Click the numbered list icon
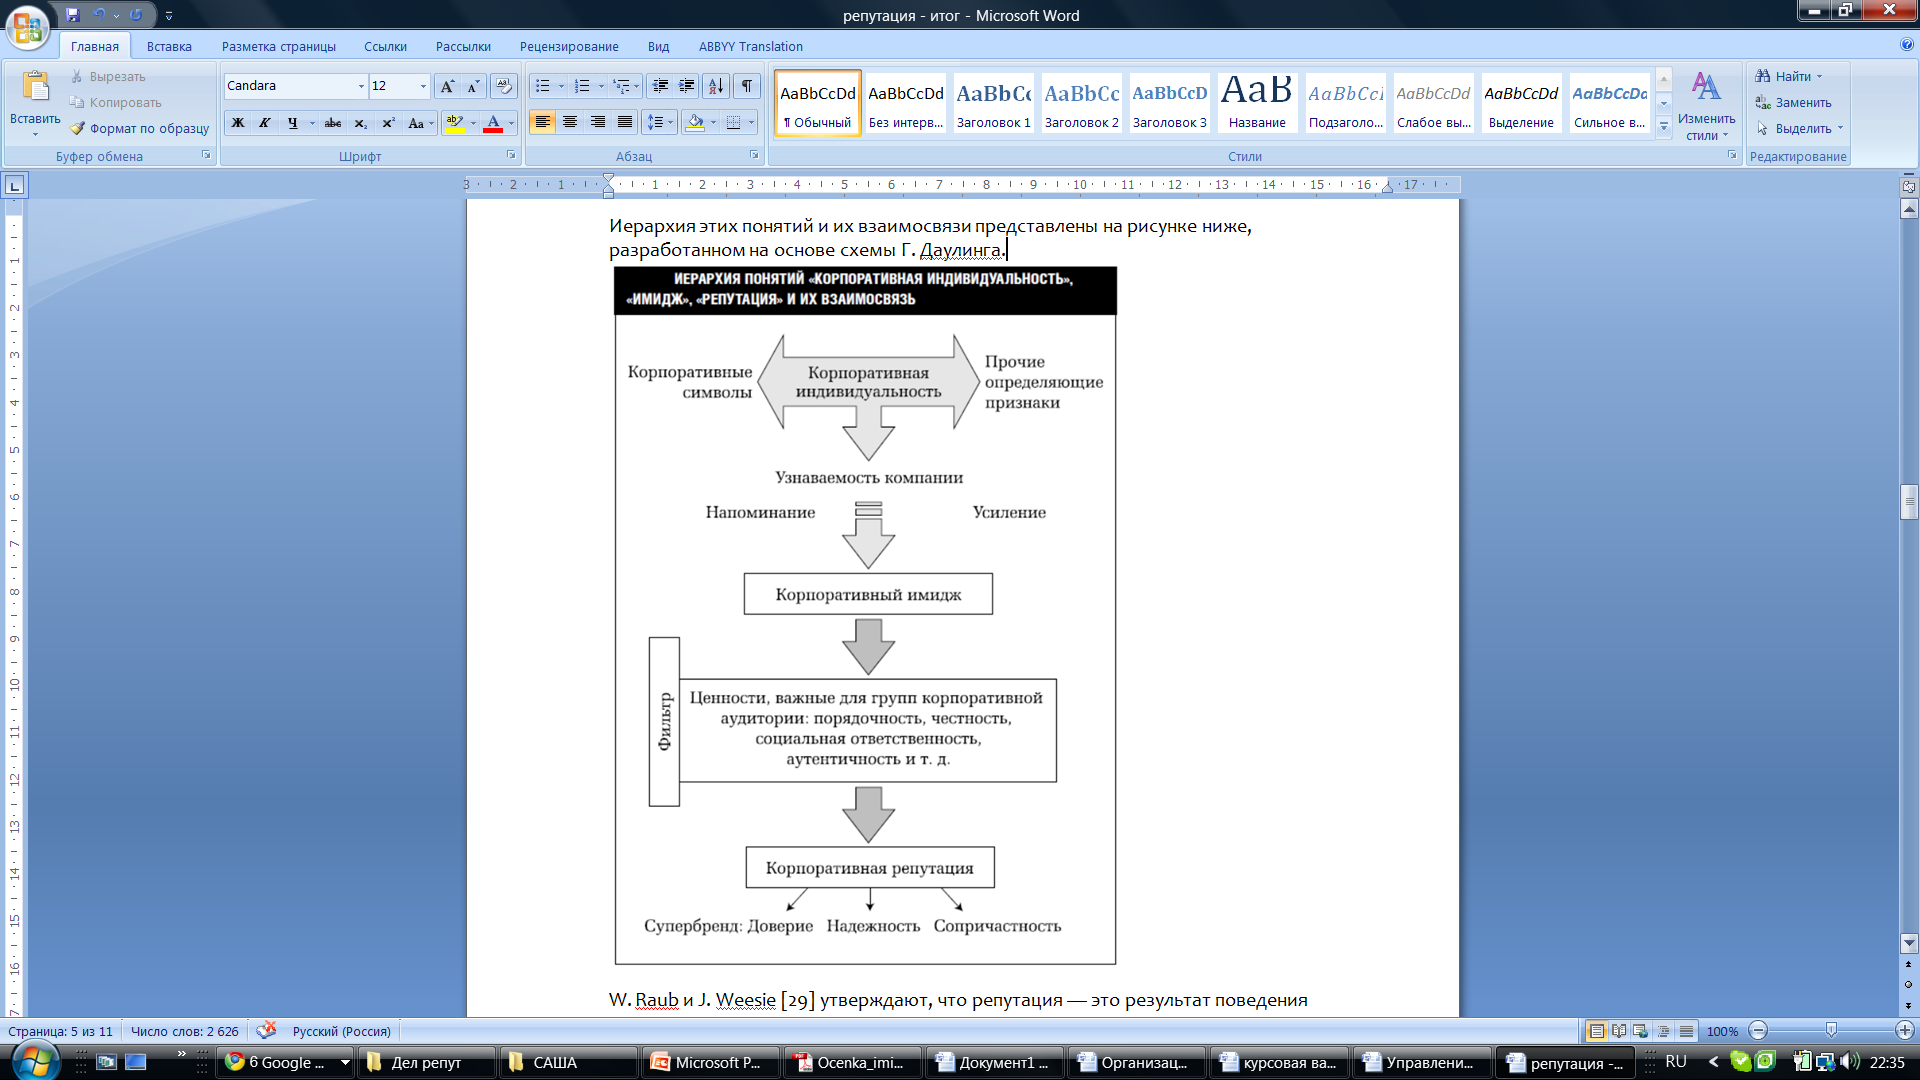The height and width of the screenshot is (1080, 1920). click(582, 86)
